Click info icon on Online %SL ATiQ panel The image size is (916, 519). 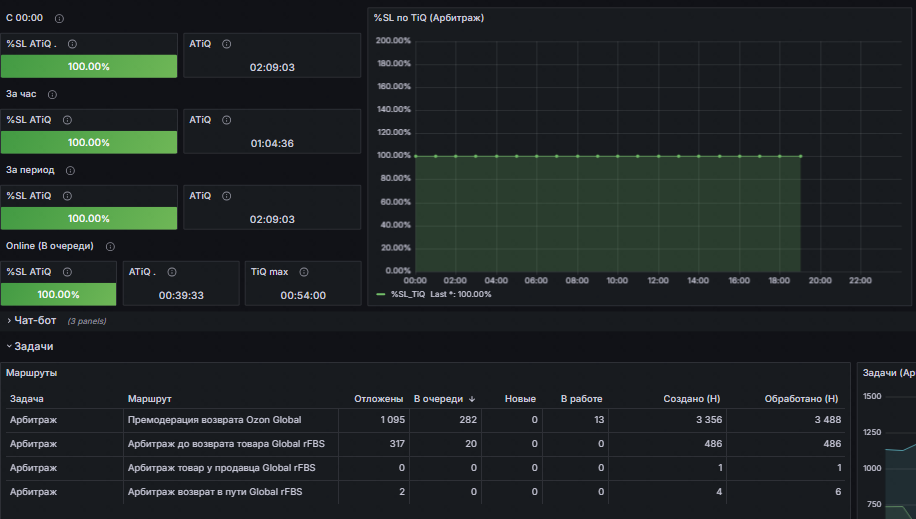coord(67,272)
